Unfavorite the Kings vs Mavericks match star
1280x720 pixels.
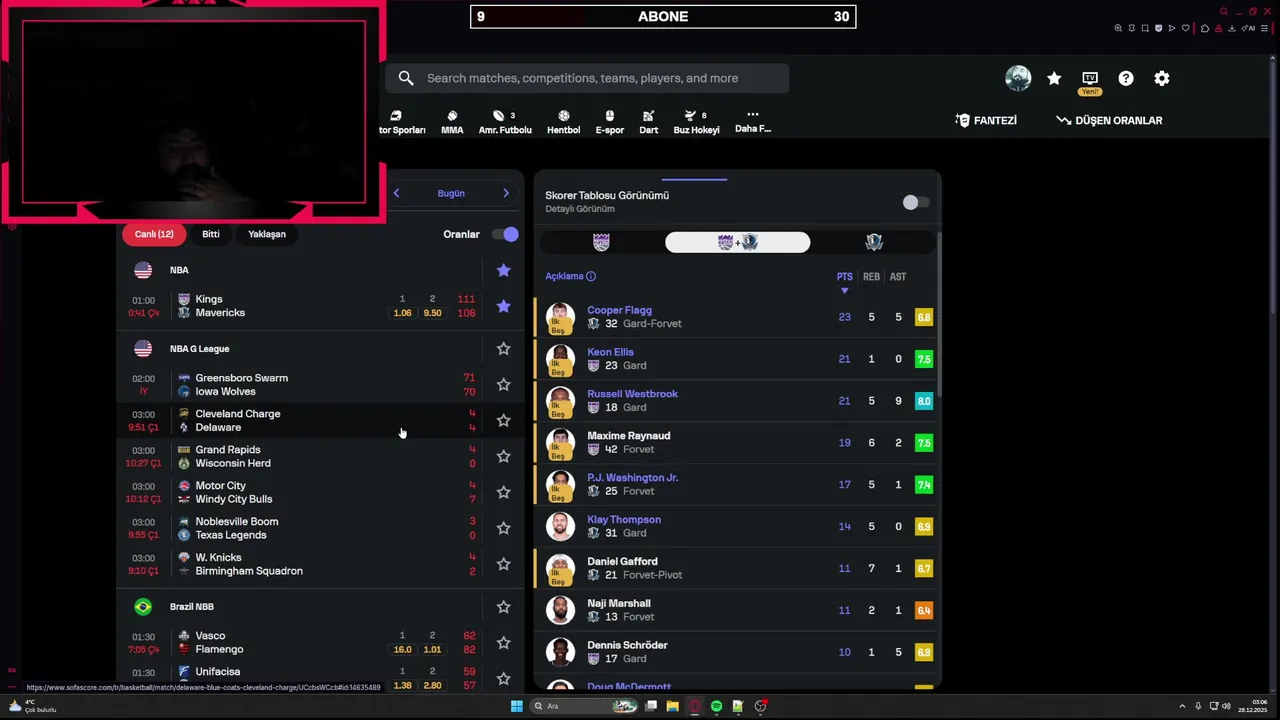click(x=503, y=306)
